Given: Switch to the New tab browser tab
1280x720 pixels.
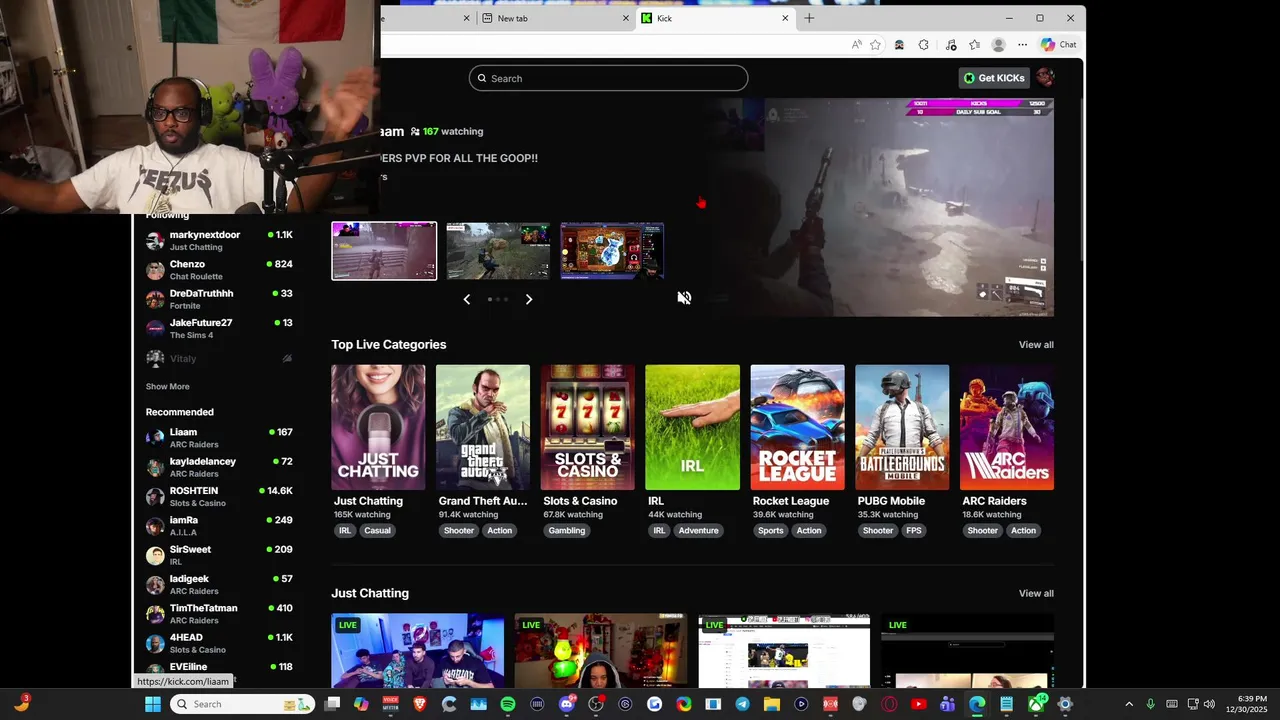Looking at the screenshot, I should (555, 18).
